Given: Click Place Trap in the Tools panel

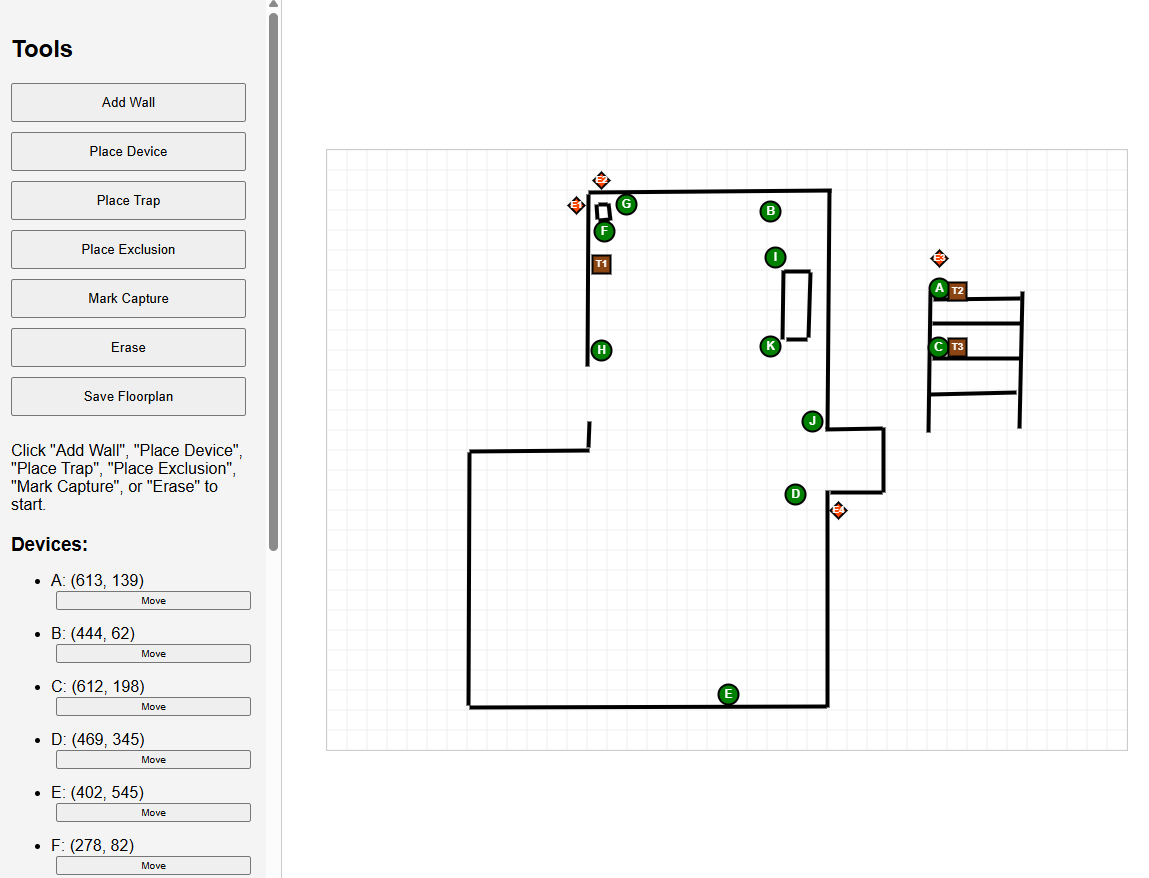Looking at the screenshot, I should 128,200.
